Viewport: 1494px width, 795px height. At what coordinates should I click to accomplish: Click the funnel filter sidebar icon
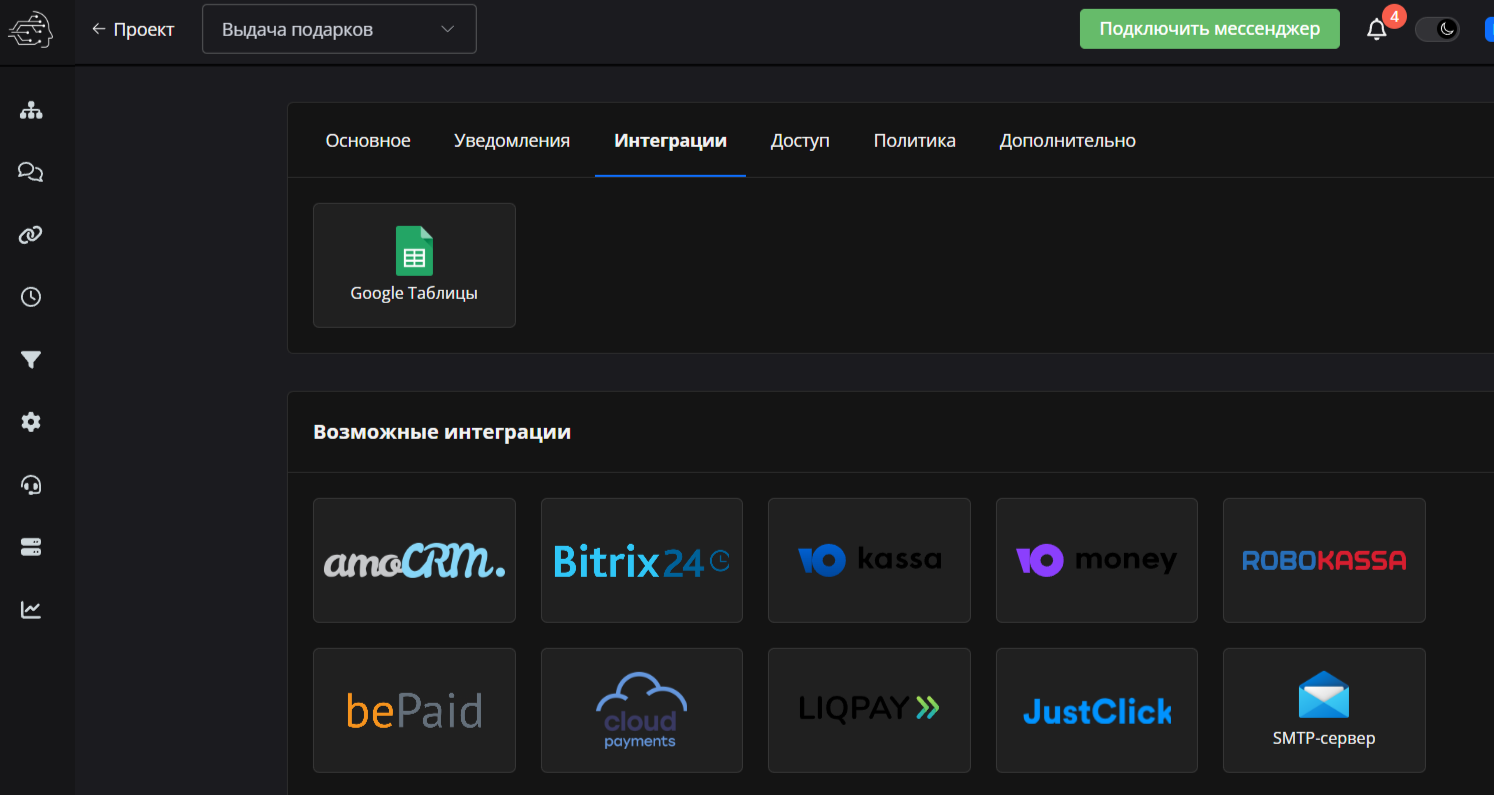[x=31, y=360]
